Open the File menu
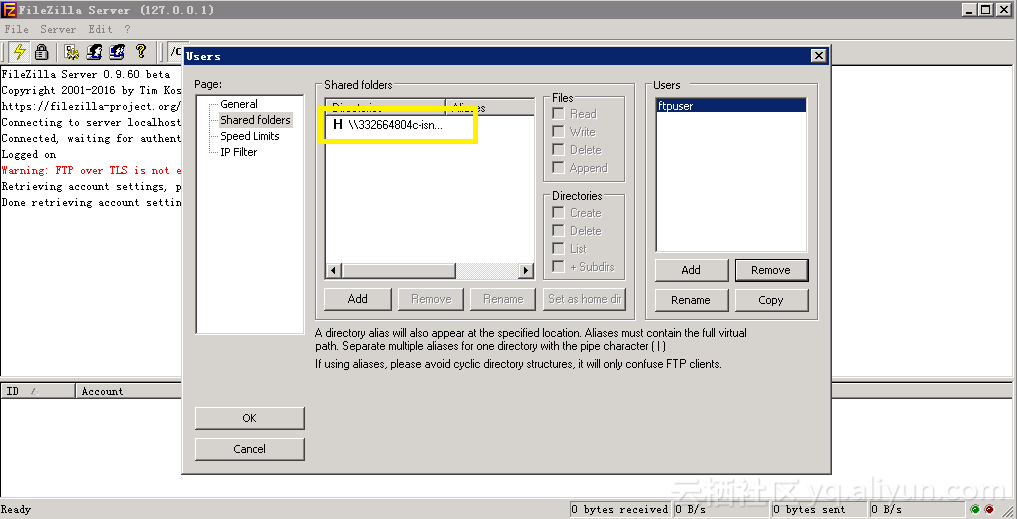This screenshot has width=1017, height=519. 17,29
